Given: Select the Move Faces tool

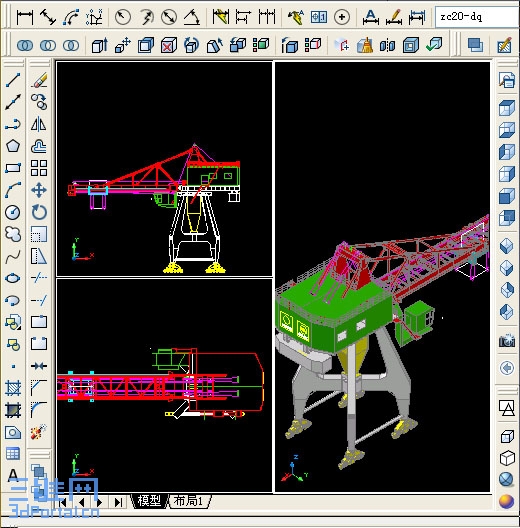Looking at the screenshot, I should click(123, 45).
